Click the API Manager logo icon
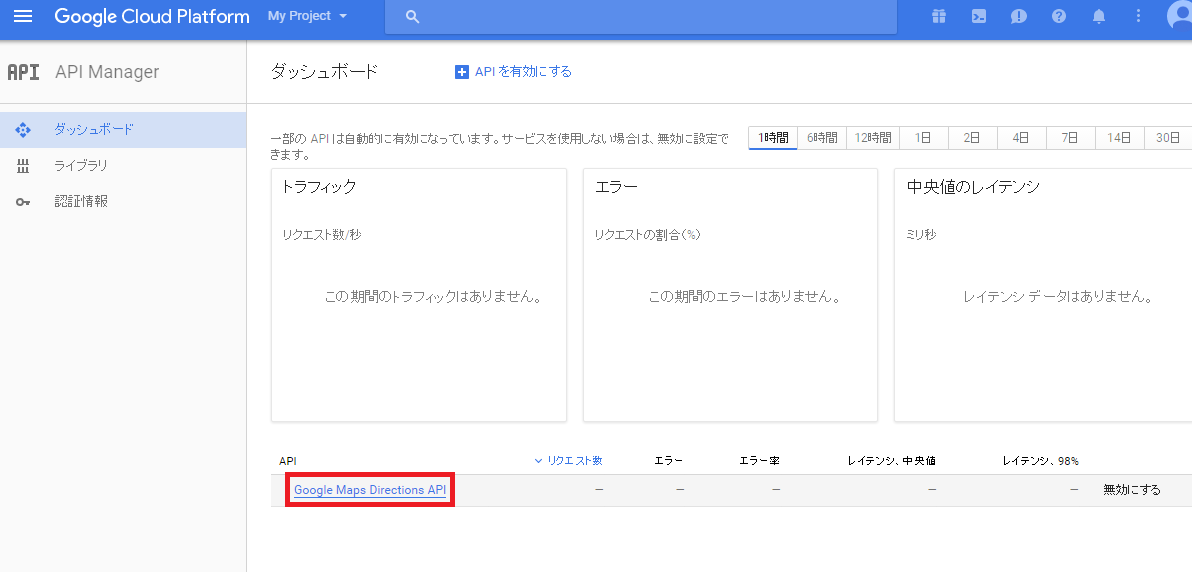Image resolution: width=1192 pixels, height=572 pixels. point(23,72)
